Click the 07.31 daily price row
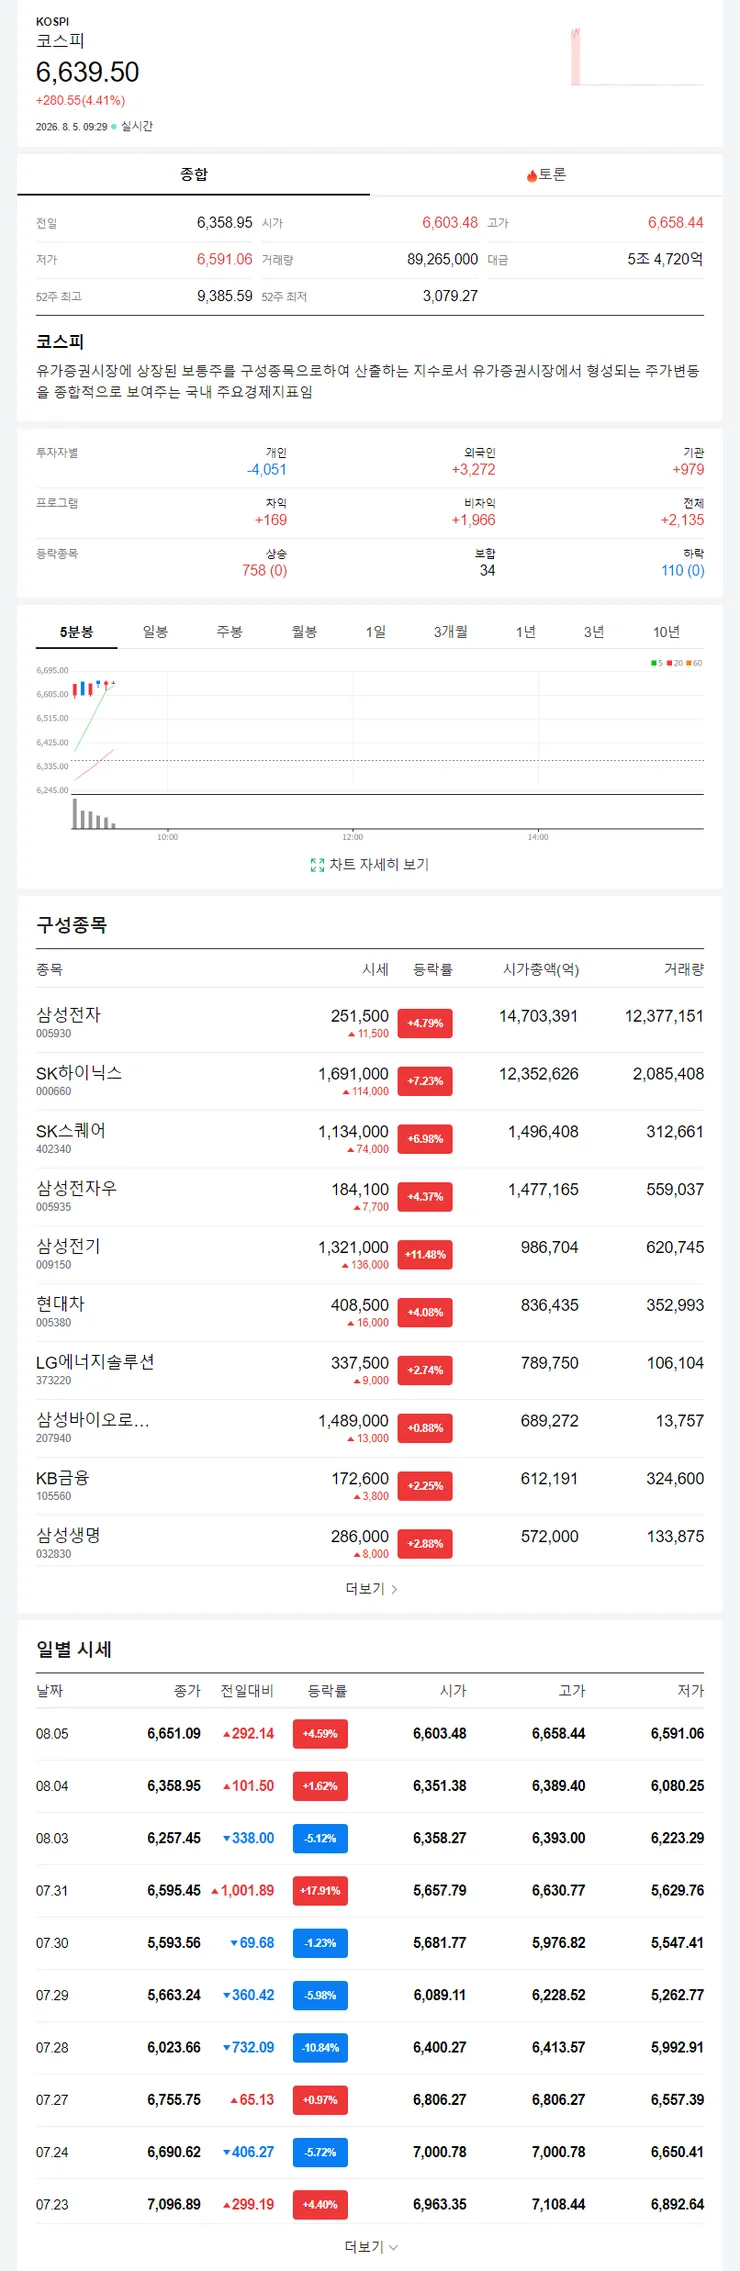Screen dimensions: 740x2271 (370, 1891)
